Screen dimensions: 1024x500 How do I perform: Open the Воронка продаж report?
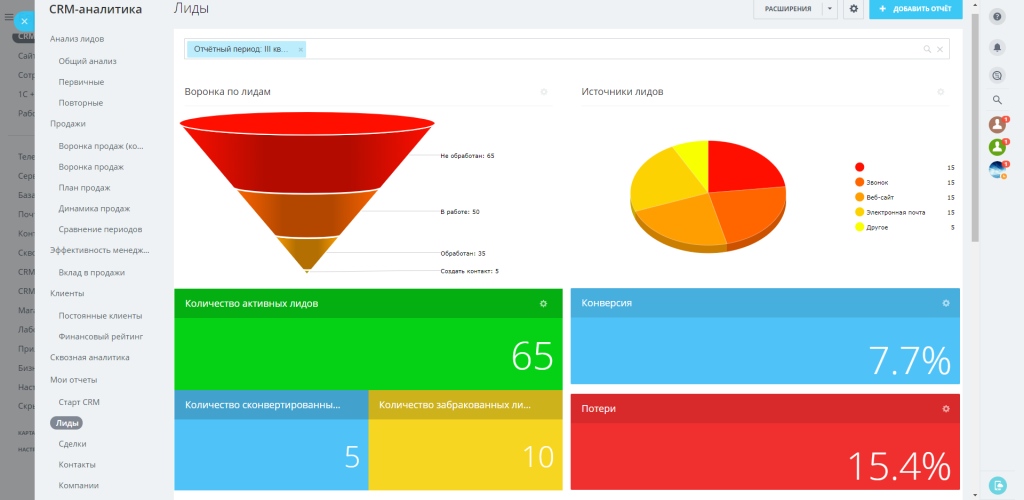pyautogui.click(x=91, y=166)
